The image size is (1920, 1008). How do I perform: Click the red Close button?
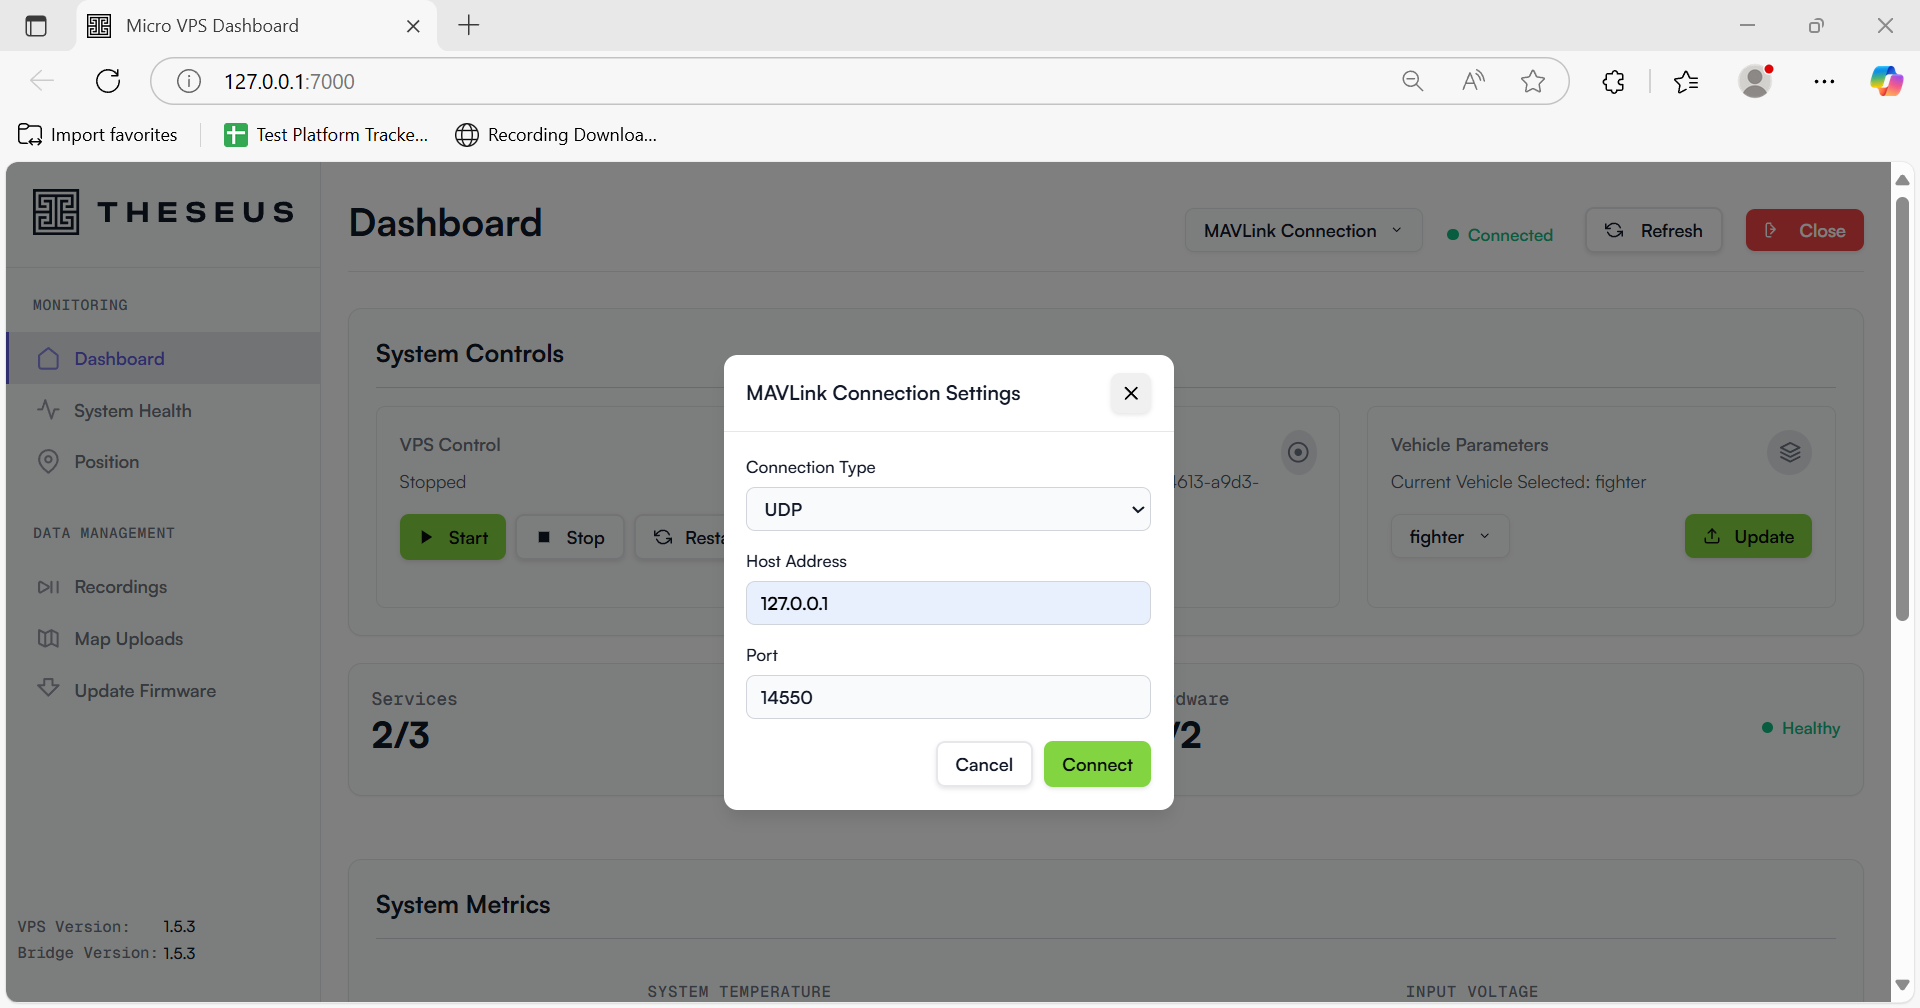pyautogui.click(x=1804, y=231)
